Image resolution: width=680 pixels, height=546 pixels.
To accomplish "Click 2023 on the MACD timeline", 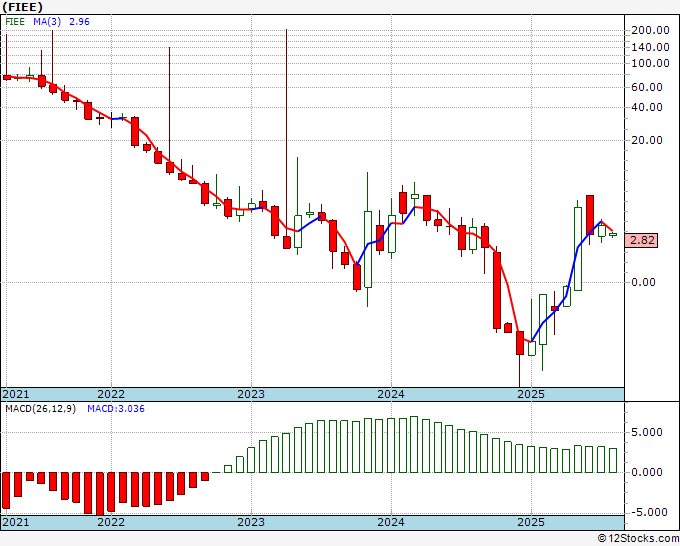I will click(251, 522).
